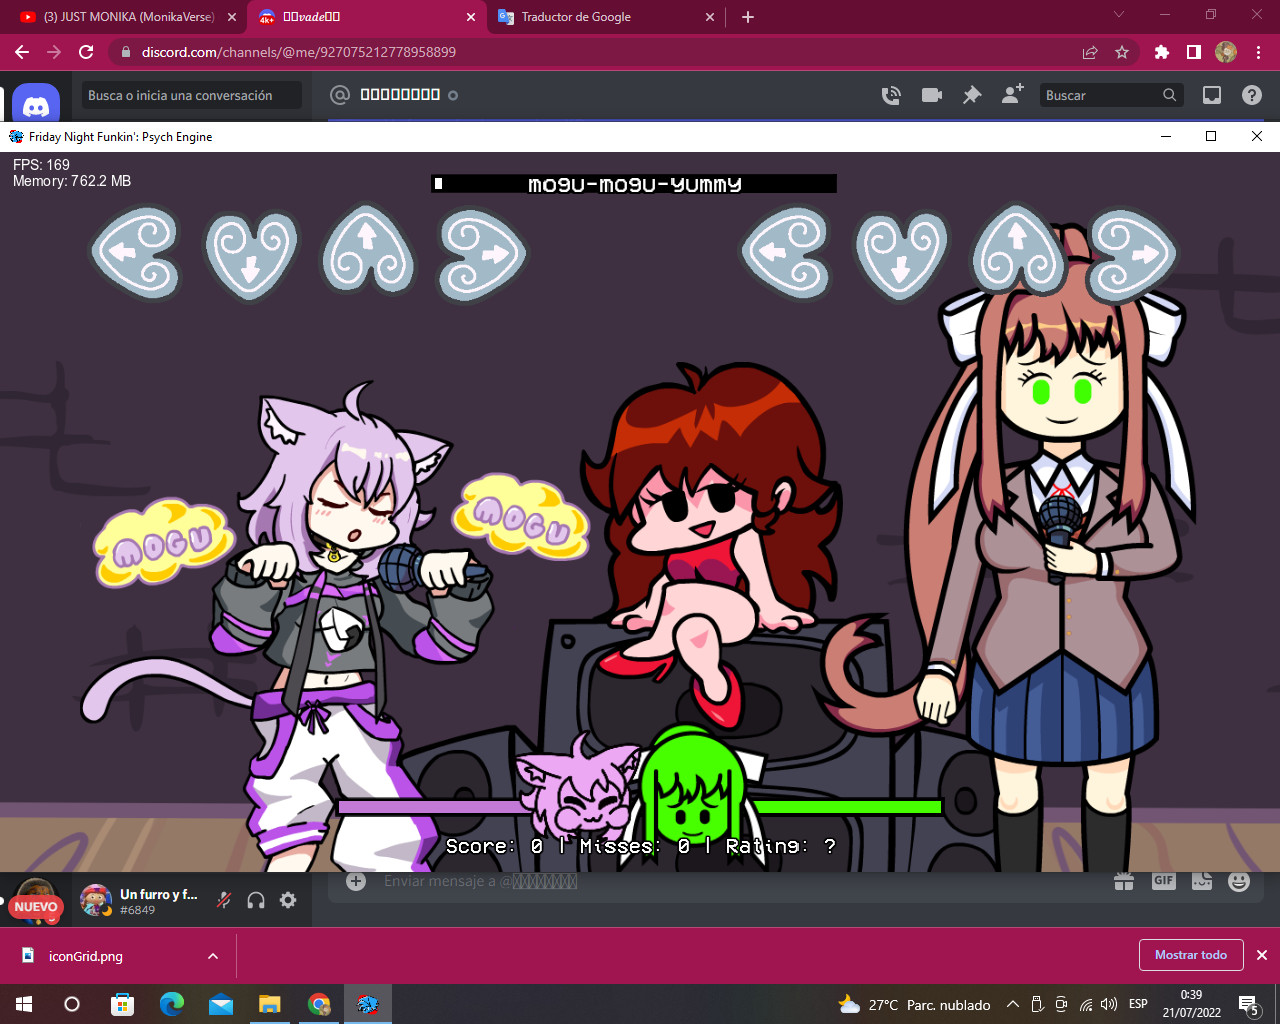This screenshot has height=1024, width=1280.
Task: Add friends to this DM
Action: point(1011,95)
